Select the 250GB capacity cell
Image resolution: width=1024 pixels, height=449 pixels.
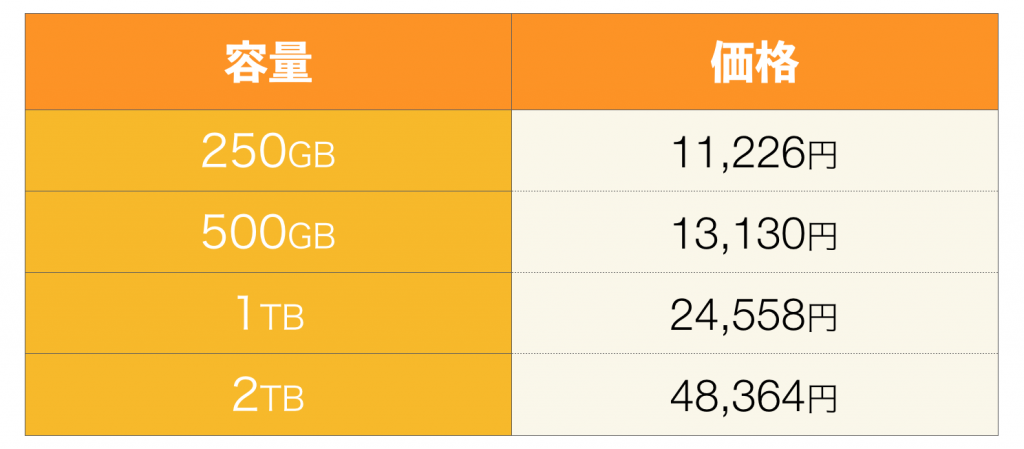[268, 151]
